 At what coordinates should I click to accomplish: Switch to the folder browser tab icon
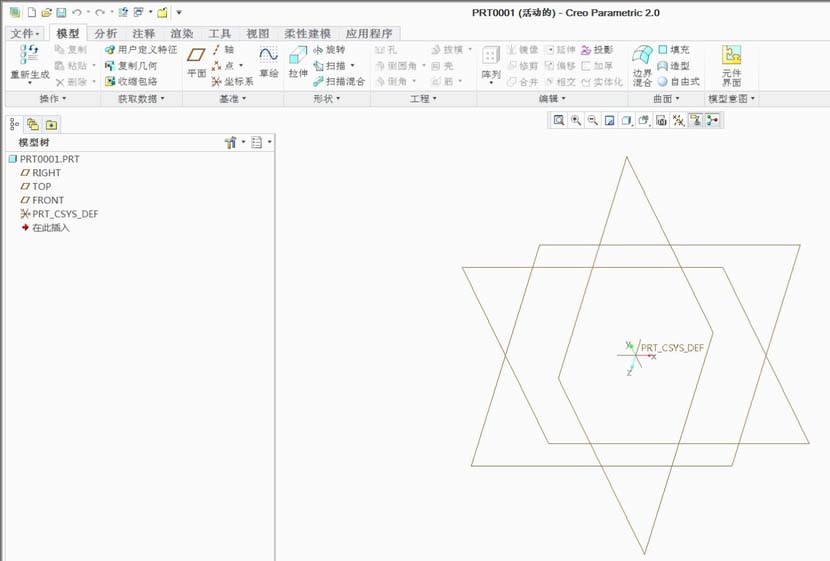tap(33, 124)
